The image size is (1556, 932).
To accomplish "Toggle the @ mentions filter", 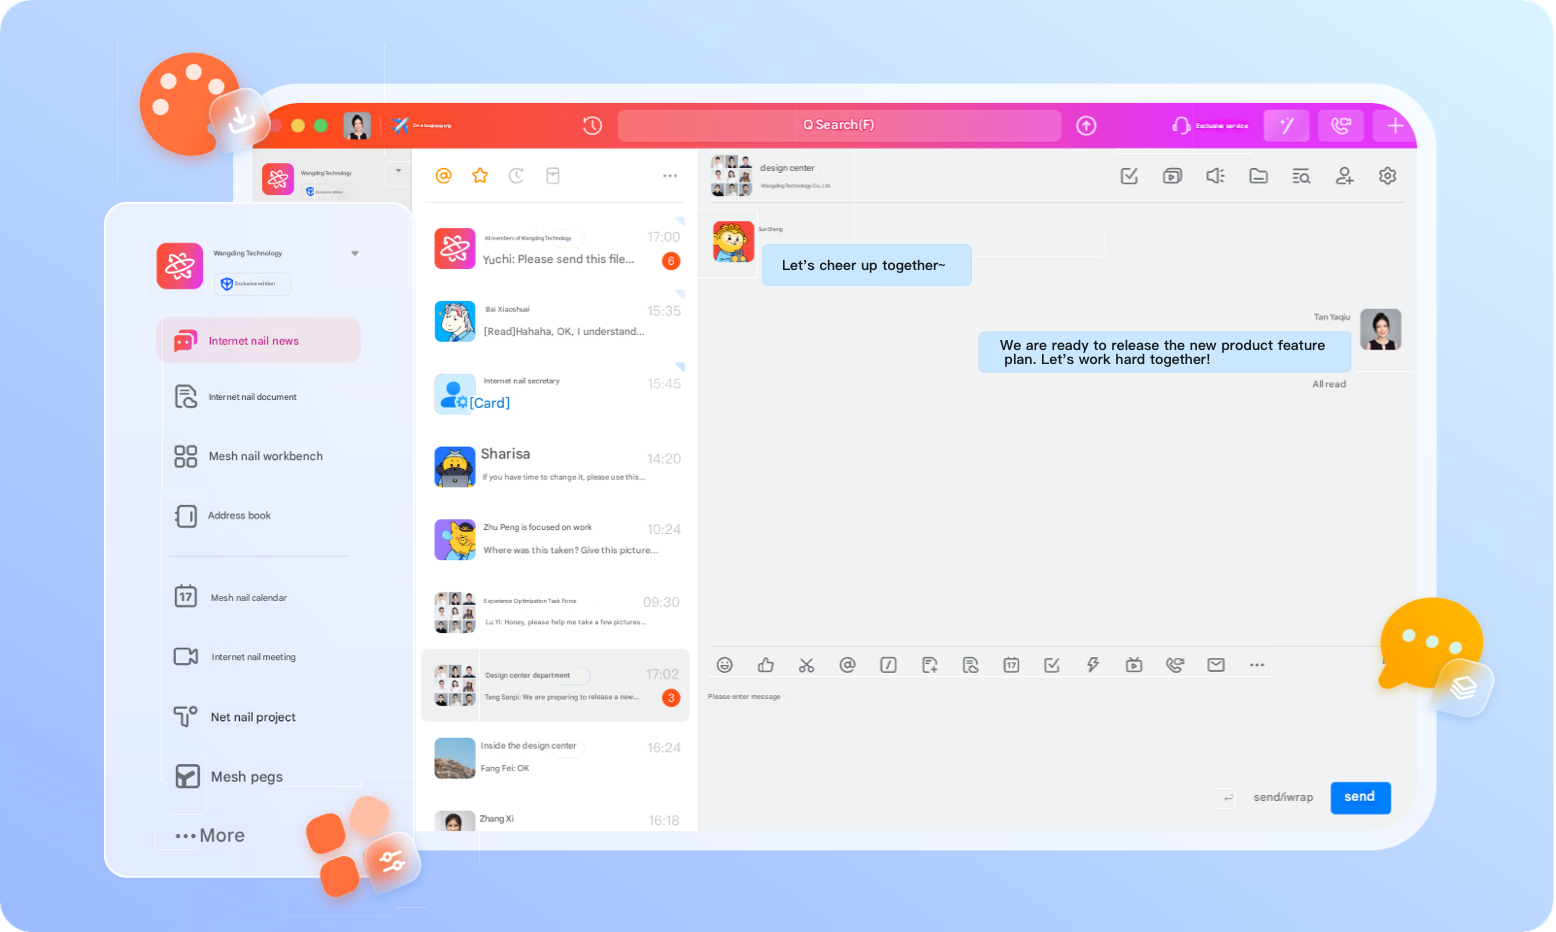I will (444, 176).
